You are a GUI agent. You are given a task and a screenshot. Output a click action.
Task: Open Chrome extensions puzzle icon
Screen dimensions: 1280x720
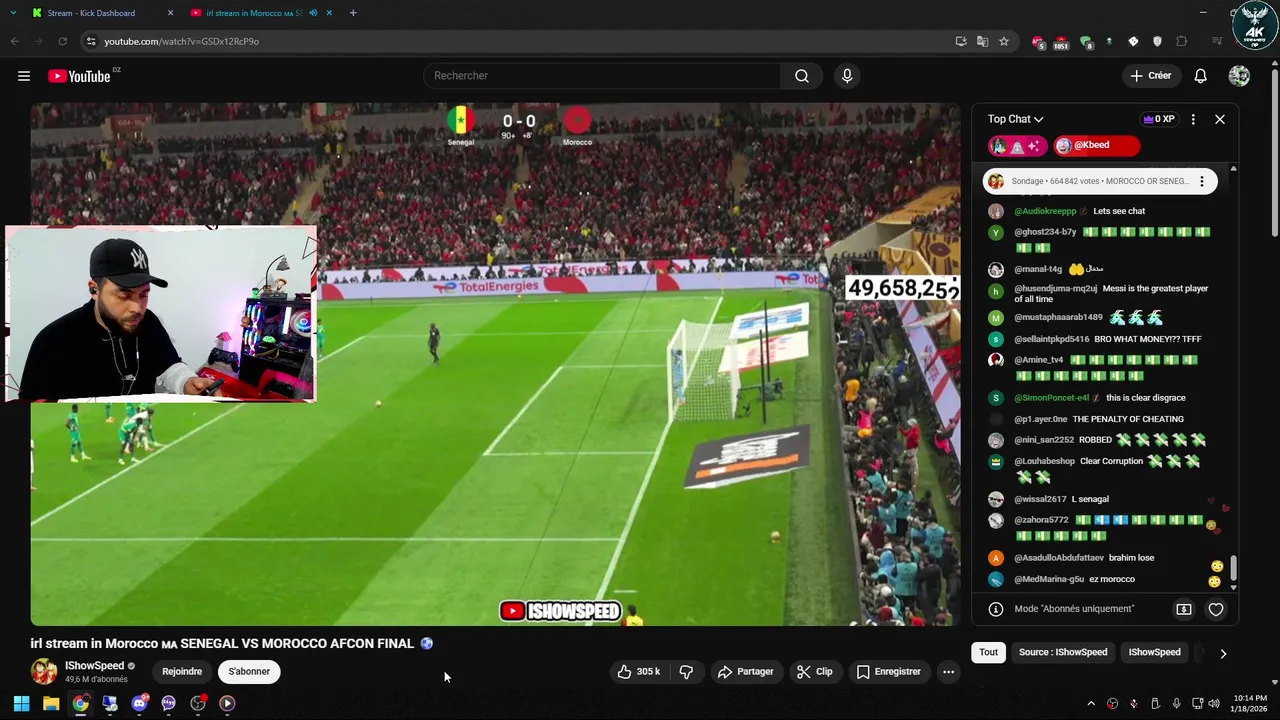pyautogui.click(x=1181, y=41)
